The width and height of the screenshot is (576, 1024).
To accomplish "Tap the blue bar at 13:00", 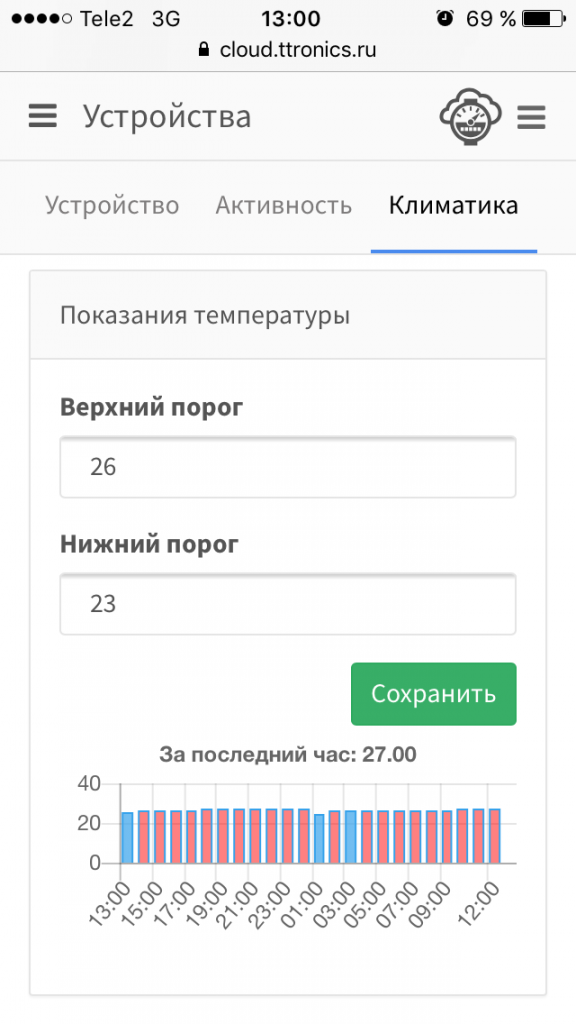I will coord(127,838).
